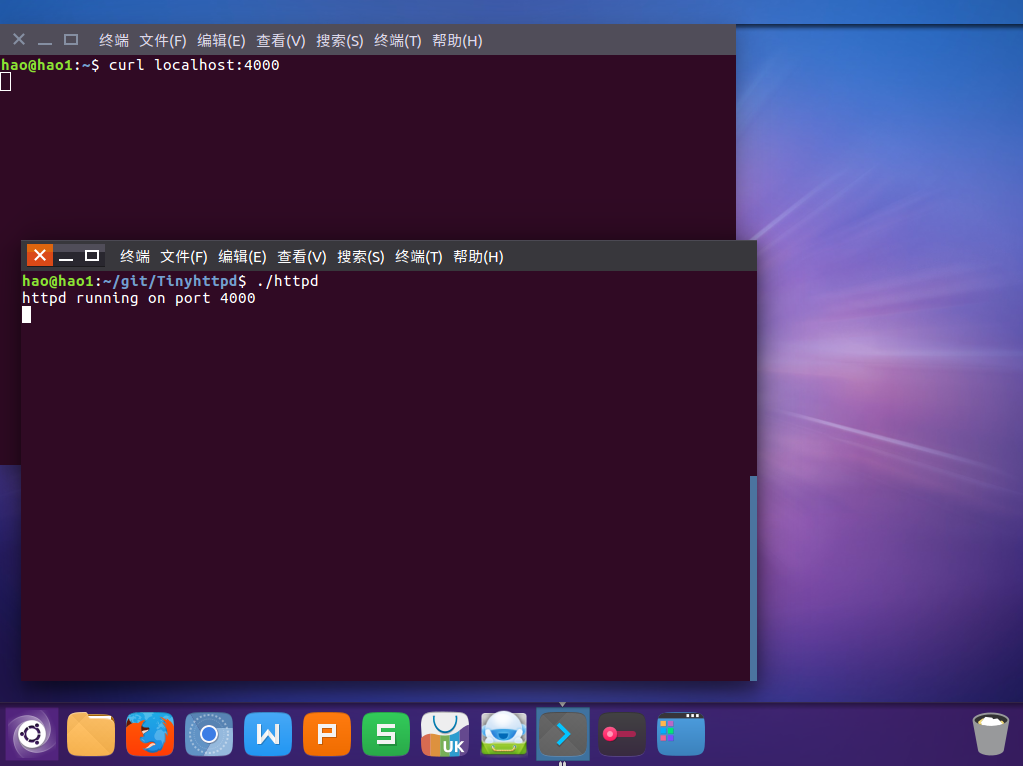Open the Files manager from the dock
1023x766 pixels.
tap(91, 733)
